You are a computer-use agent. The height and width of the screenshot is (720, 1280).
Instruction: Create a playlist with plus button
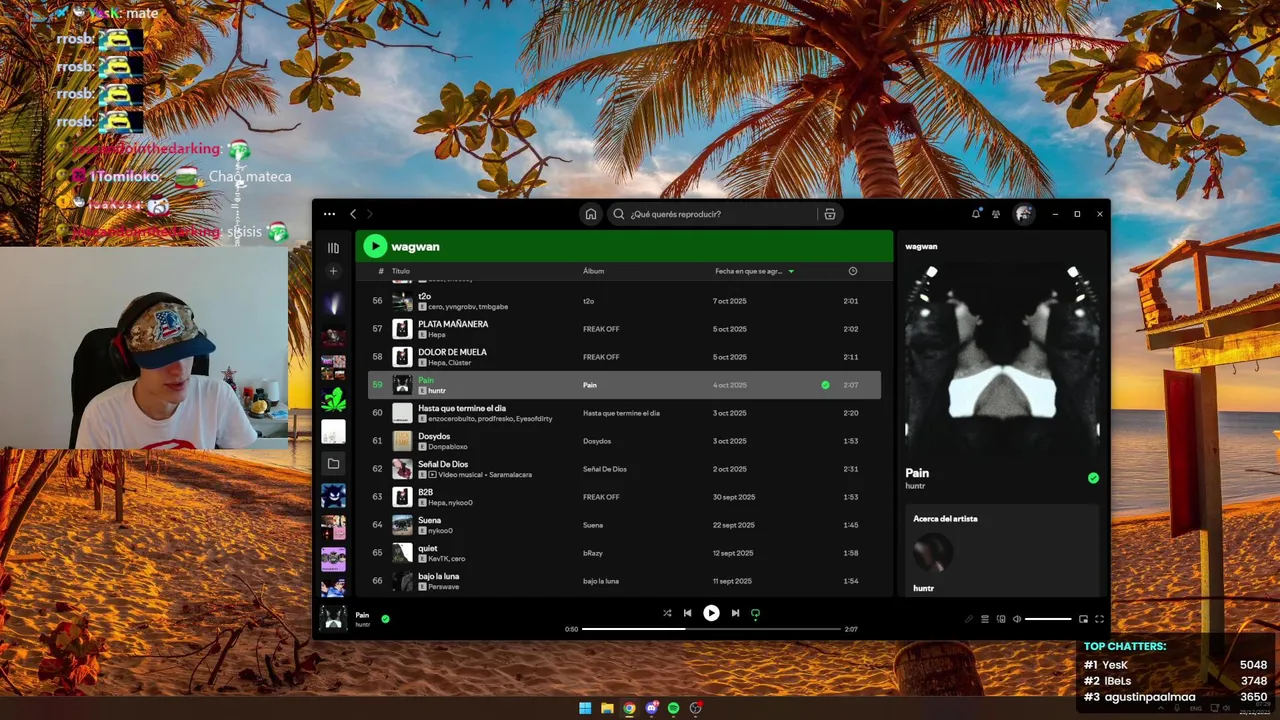point(333,271)
